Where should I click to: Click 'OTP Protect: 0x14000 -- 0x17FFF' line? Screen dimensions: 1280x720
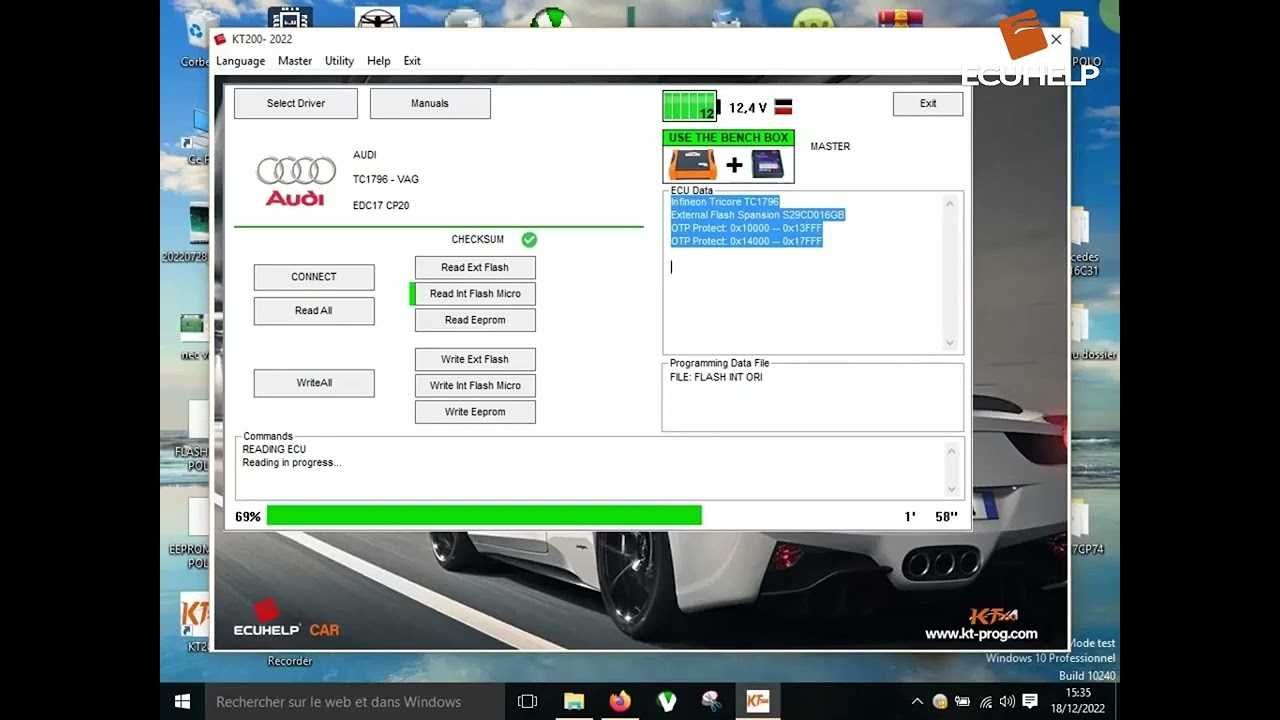pos(746,241)
